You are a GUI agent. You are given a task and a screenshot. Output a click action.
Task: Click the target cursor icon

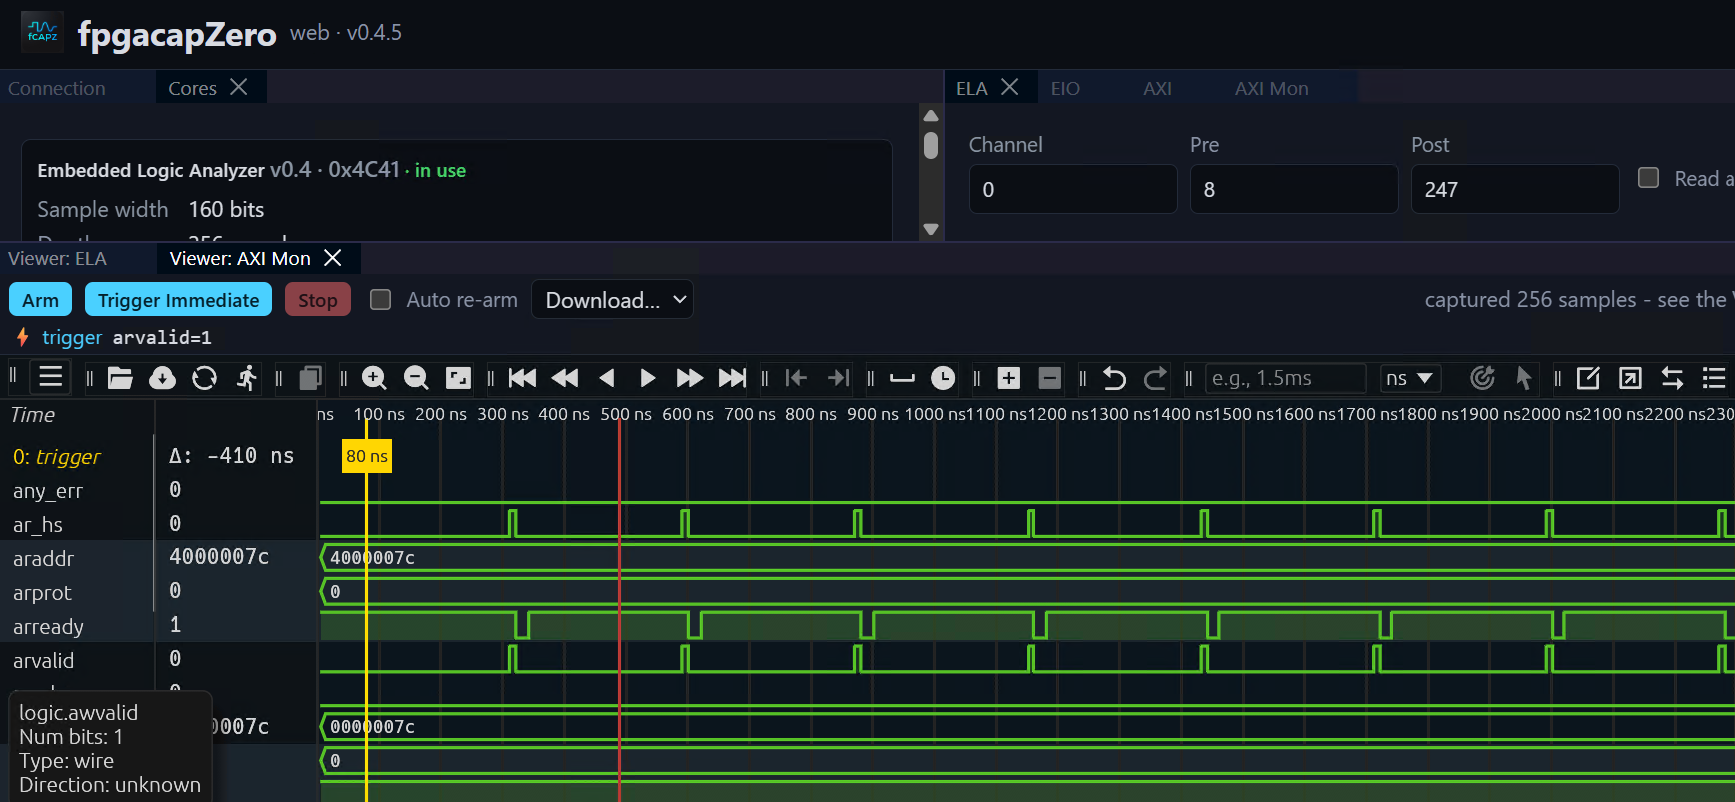point(1482,378)
